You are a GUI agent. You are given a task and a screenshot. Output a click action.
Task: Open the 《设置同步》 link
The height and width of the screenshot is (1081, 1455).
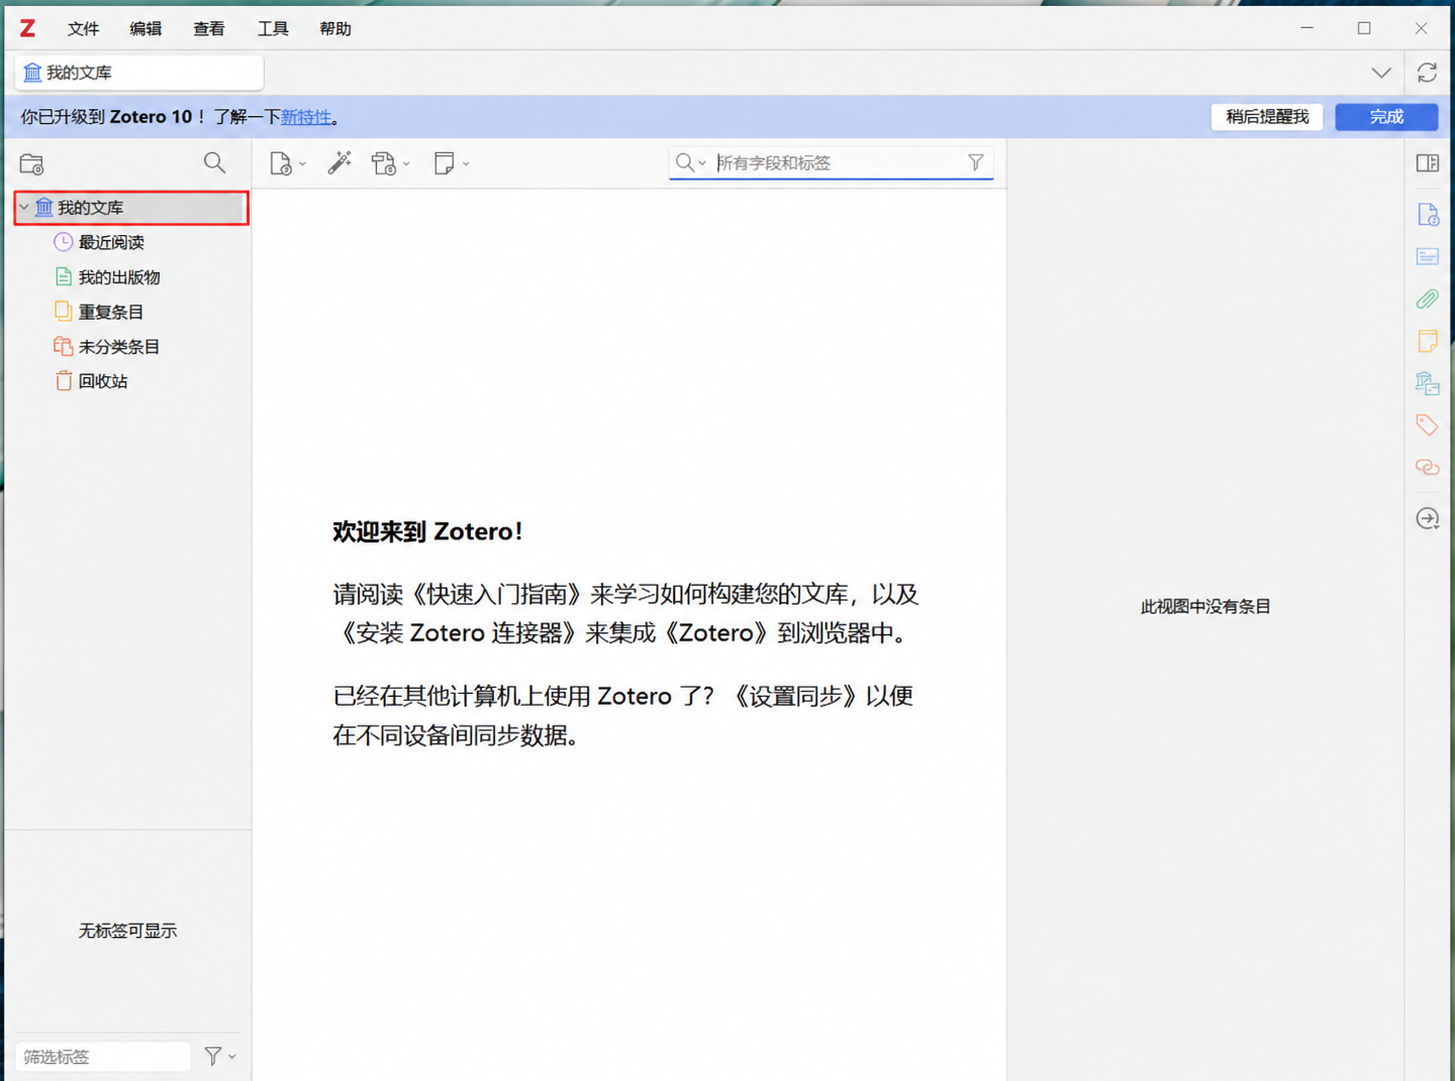(794, 696)
